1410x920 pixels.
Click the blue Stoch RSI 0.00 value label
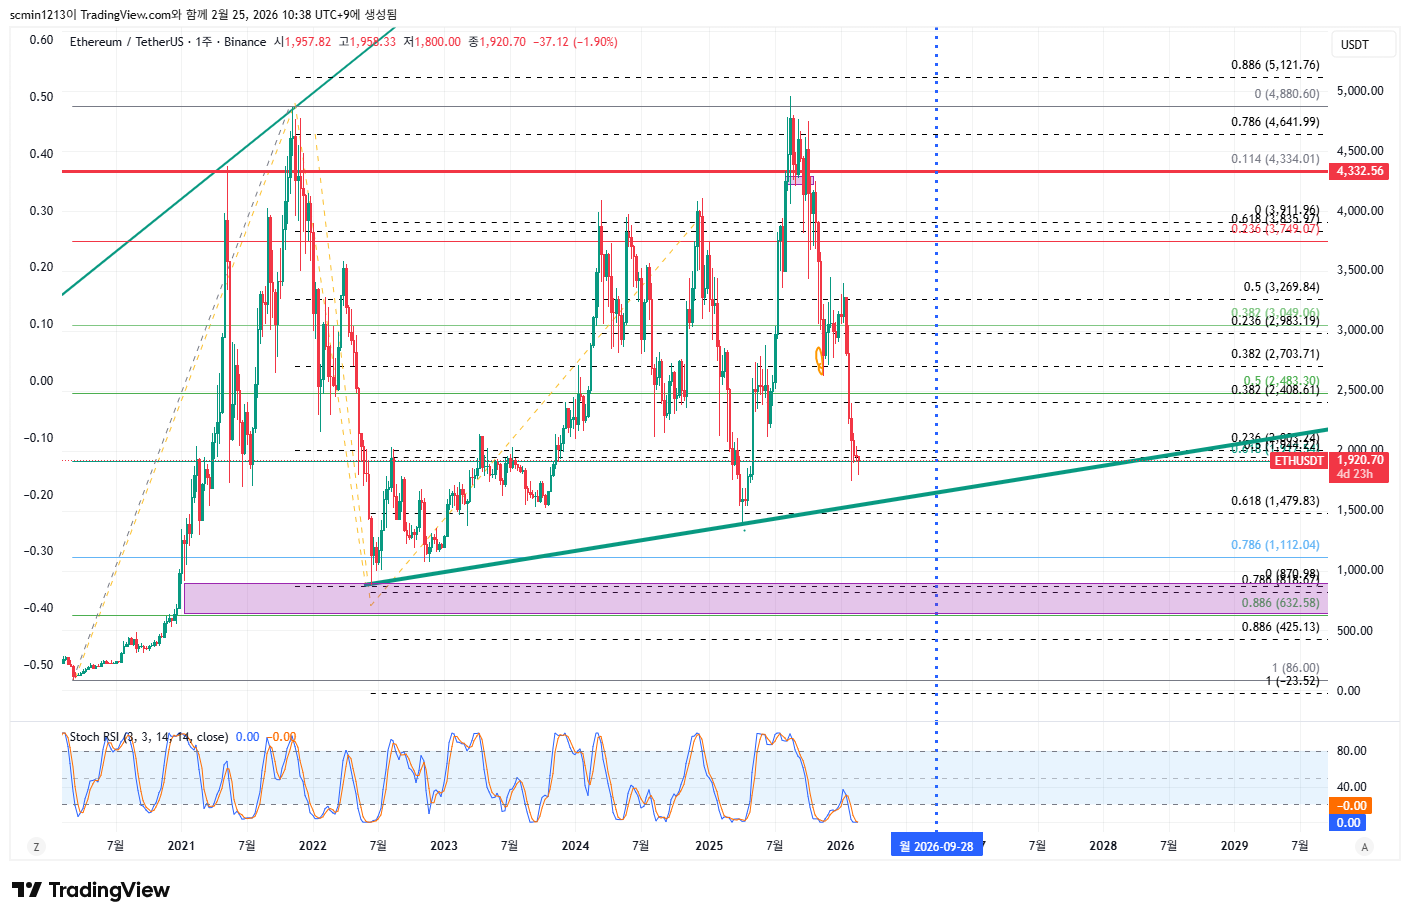point(1348,822)
